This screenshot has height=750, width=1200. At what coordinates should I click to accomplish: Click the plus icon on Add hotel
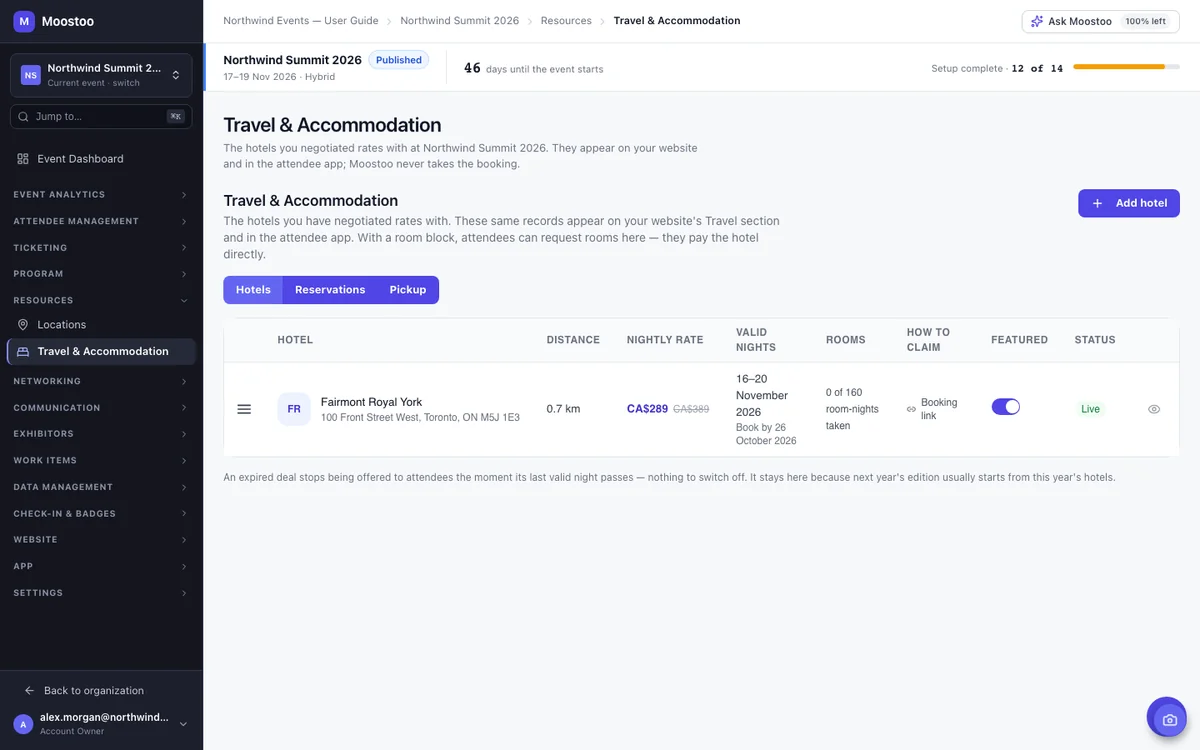pyautogui.click(x=1097, y=203)
